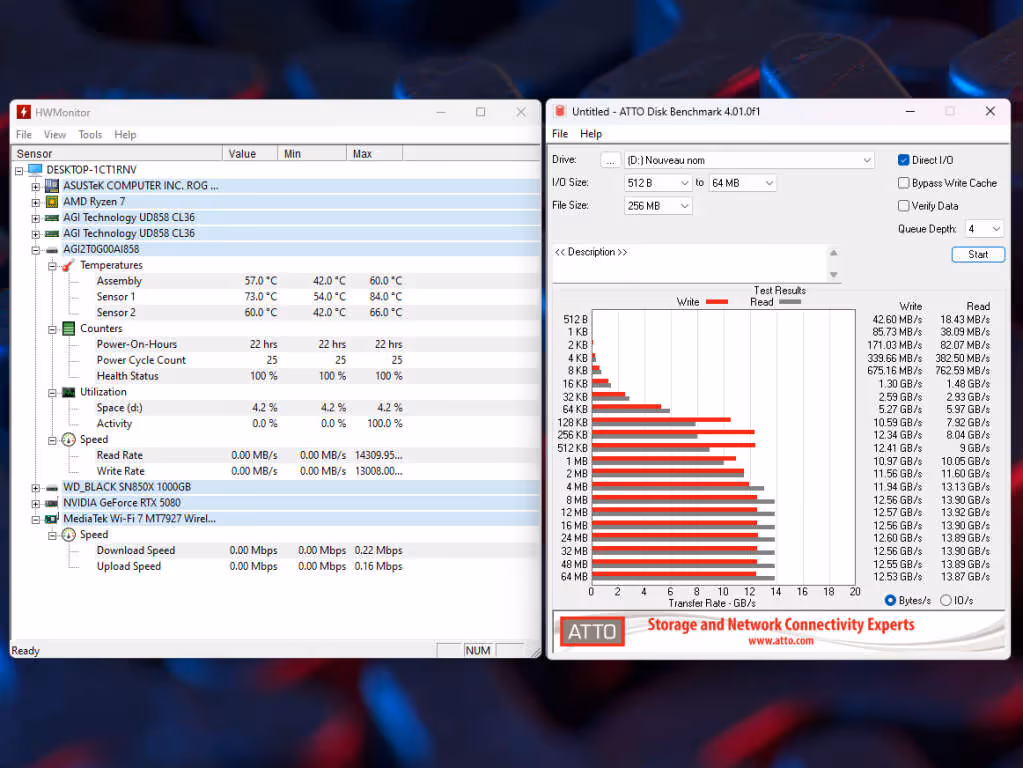Disable the Direct I/O checkbox
This screenshot has width=1023, height=768.
[904, 160]
